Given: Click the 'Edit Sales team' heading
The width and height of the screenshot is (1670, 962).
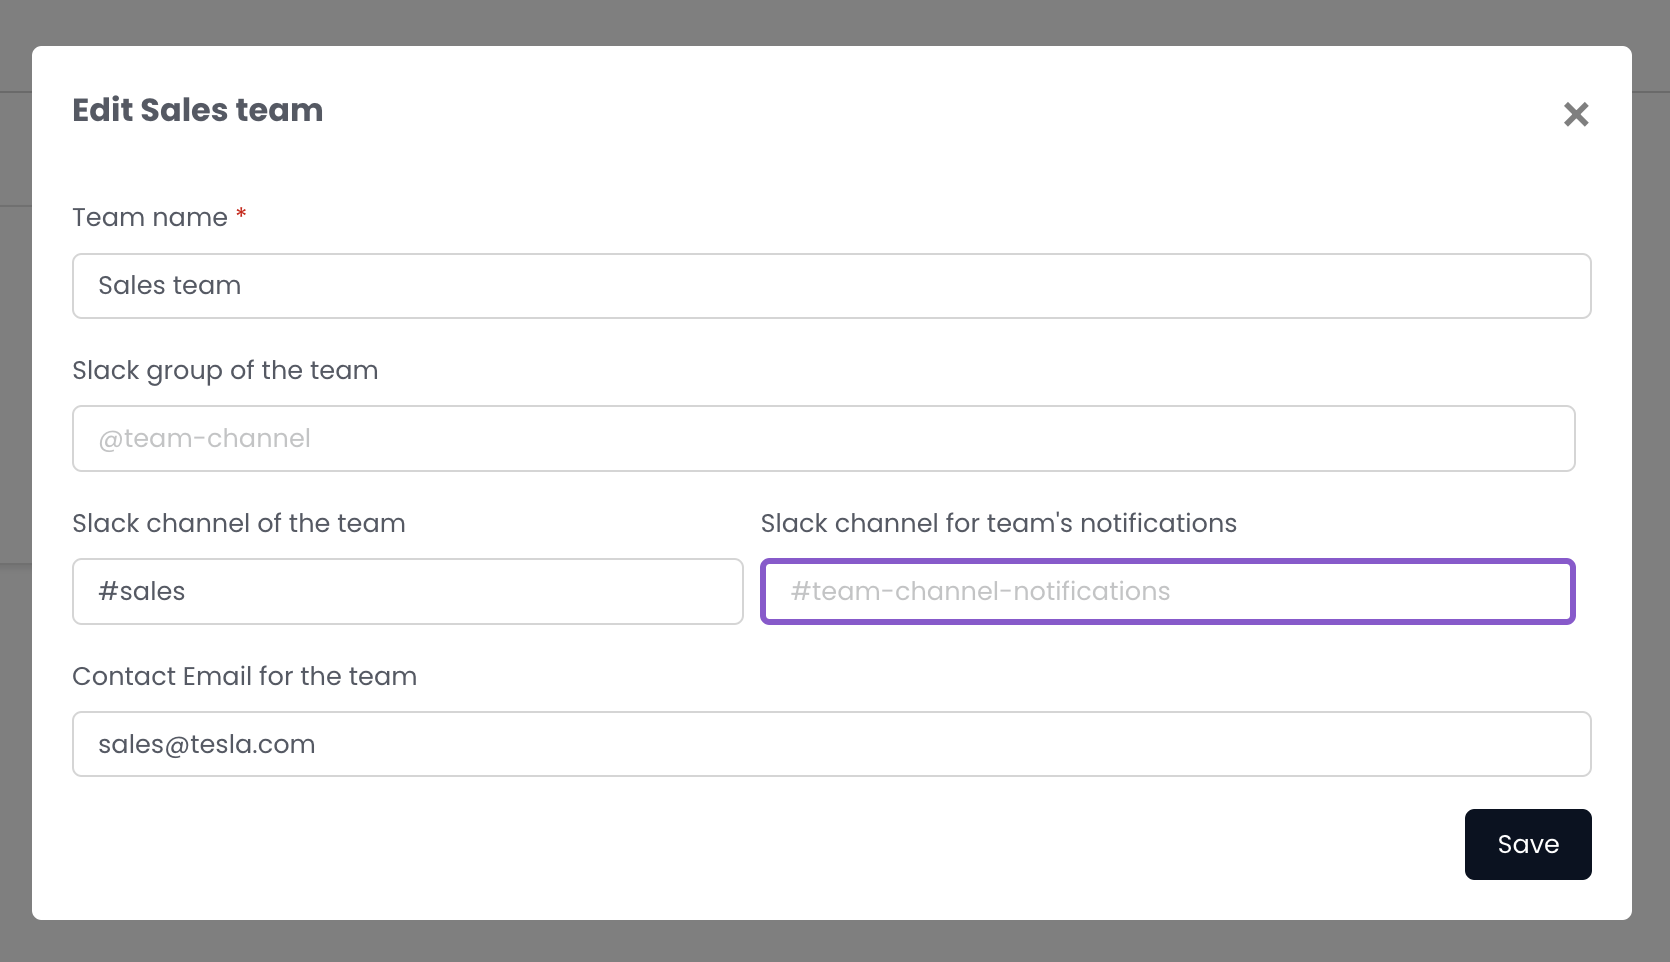Looking at the screenshot, I should point(197,110).
